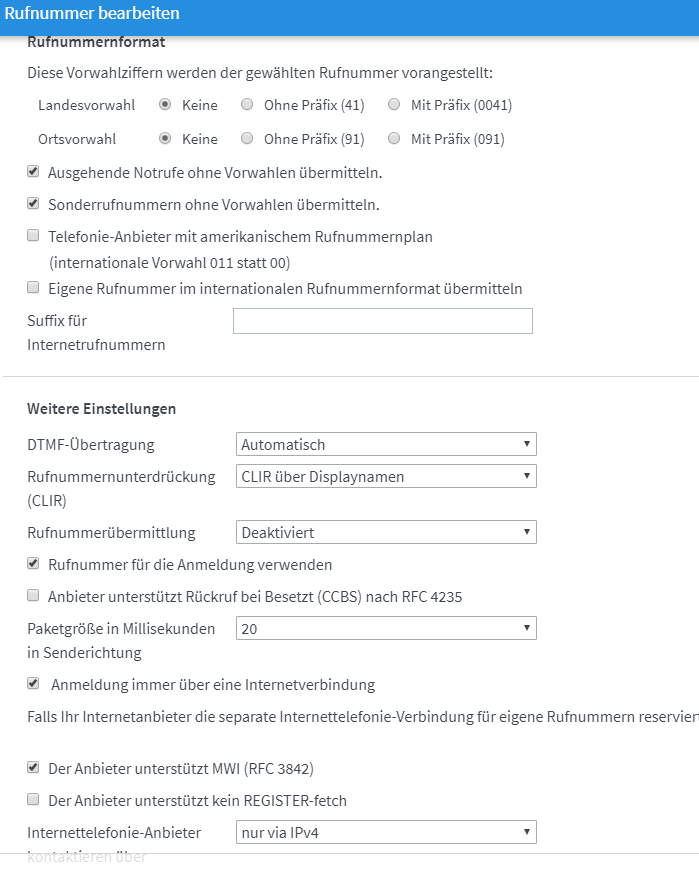Toggle 'Sonderrufnummern ohne Vorwahlen übermitteln' checkbox

pos(33,204)
